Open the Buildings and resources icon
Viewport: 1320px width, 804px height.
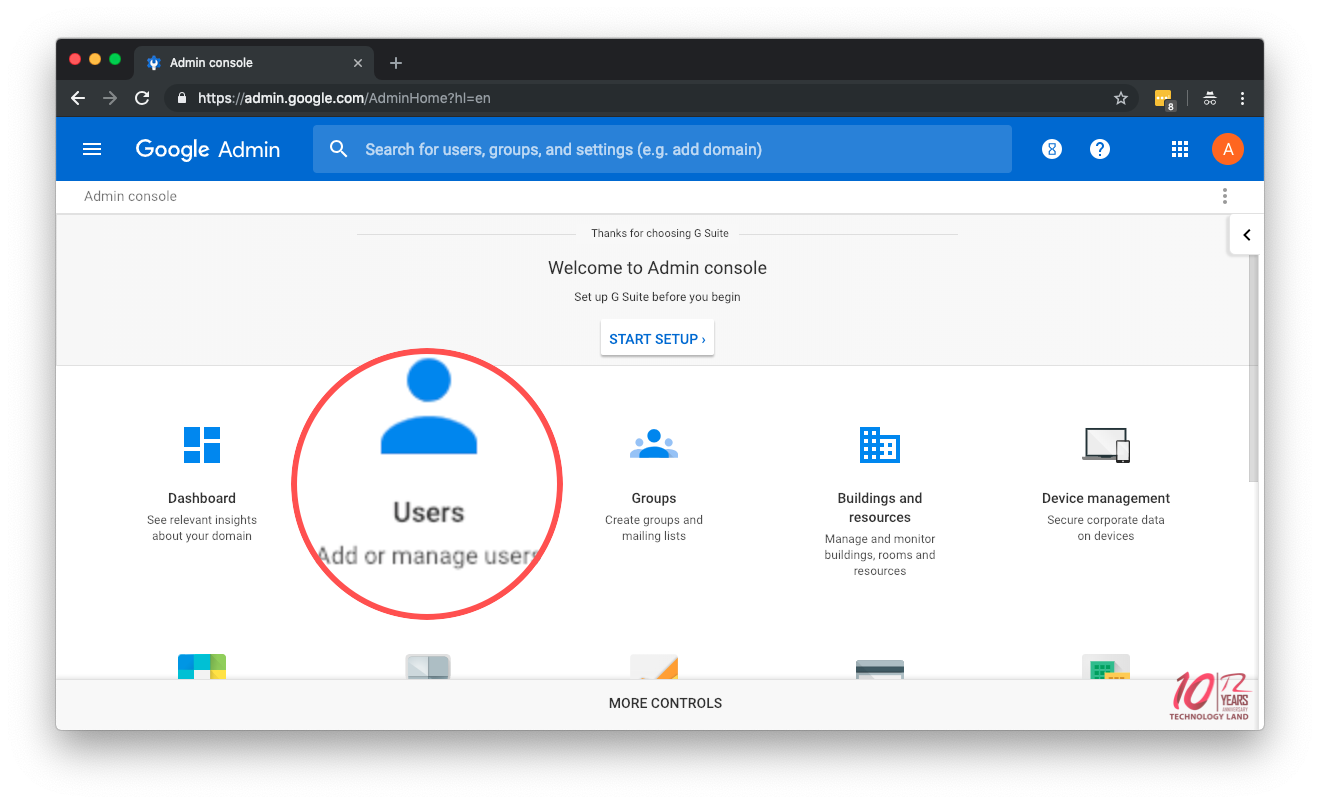point(880,444)
